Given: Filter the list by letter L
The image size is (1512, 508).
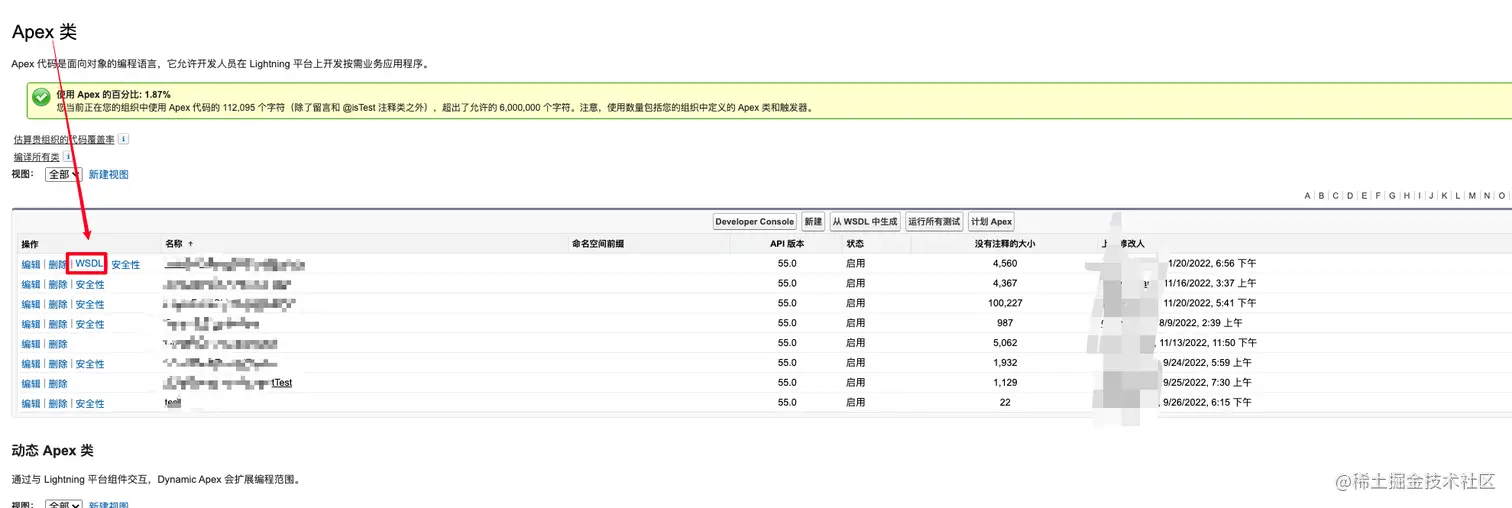Looking at the screenshot, I should 1457,196.
